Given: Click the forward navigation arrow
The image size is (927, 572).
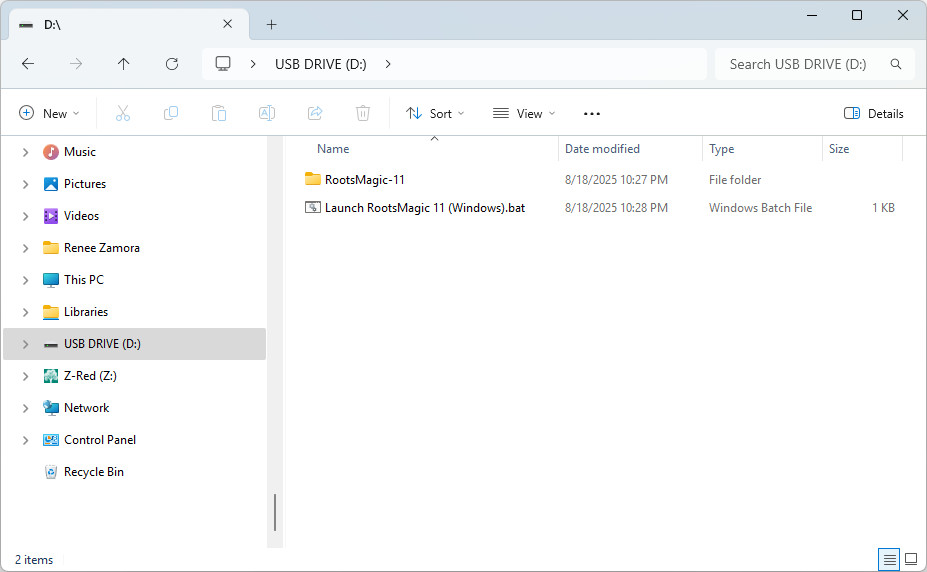Looking at the screenshot, I should click(76, 64).
